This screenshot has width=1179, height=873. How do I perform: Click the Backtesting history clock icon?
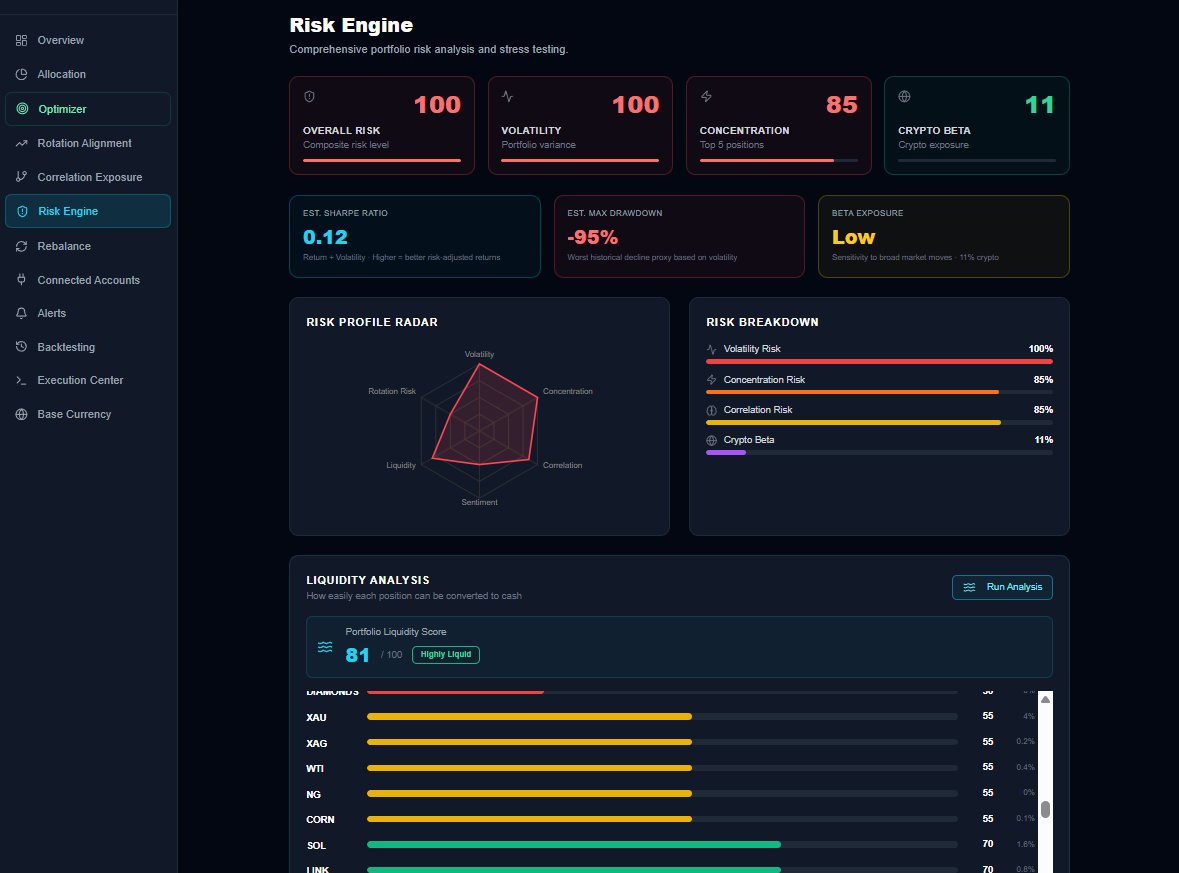pos(21,347)
